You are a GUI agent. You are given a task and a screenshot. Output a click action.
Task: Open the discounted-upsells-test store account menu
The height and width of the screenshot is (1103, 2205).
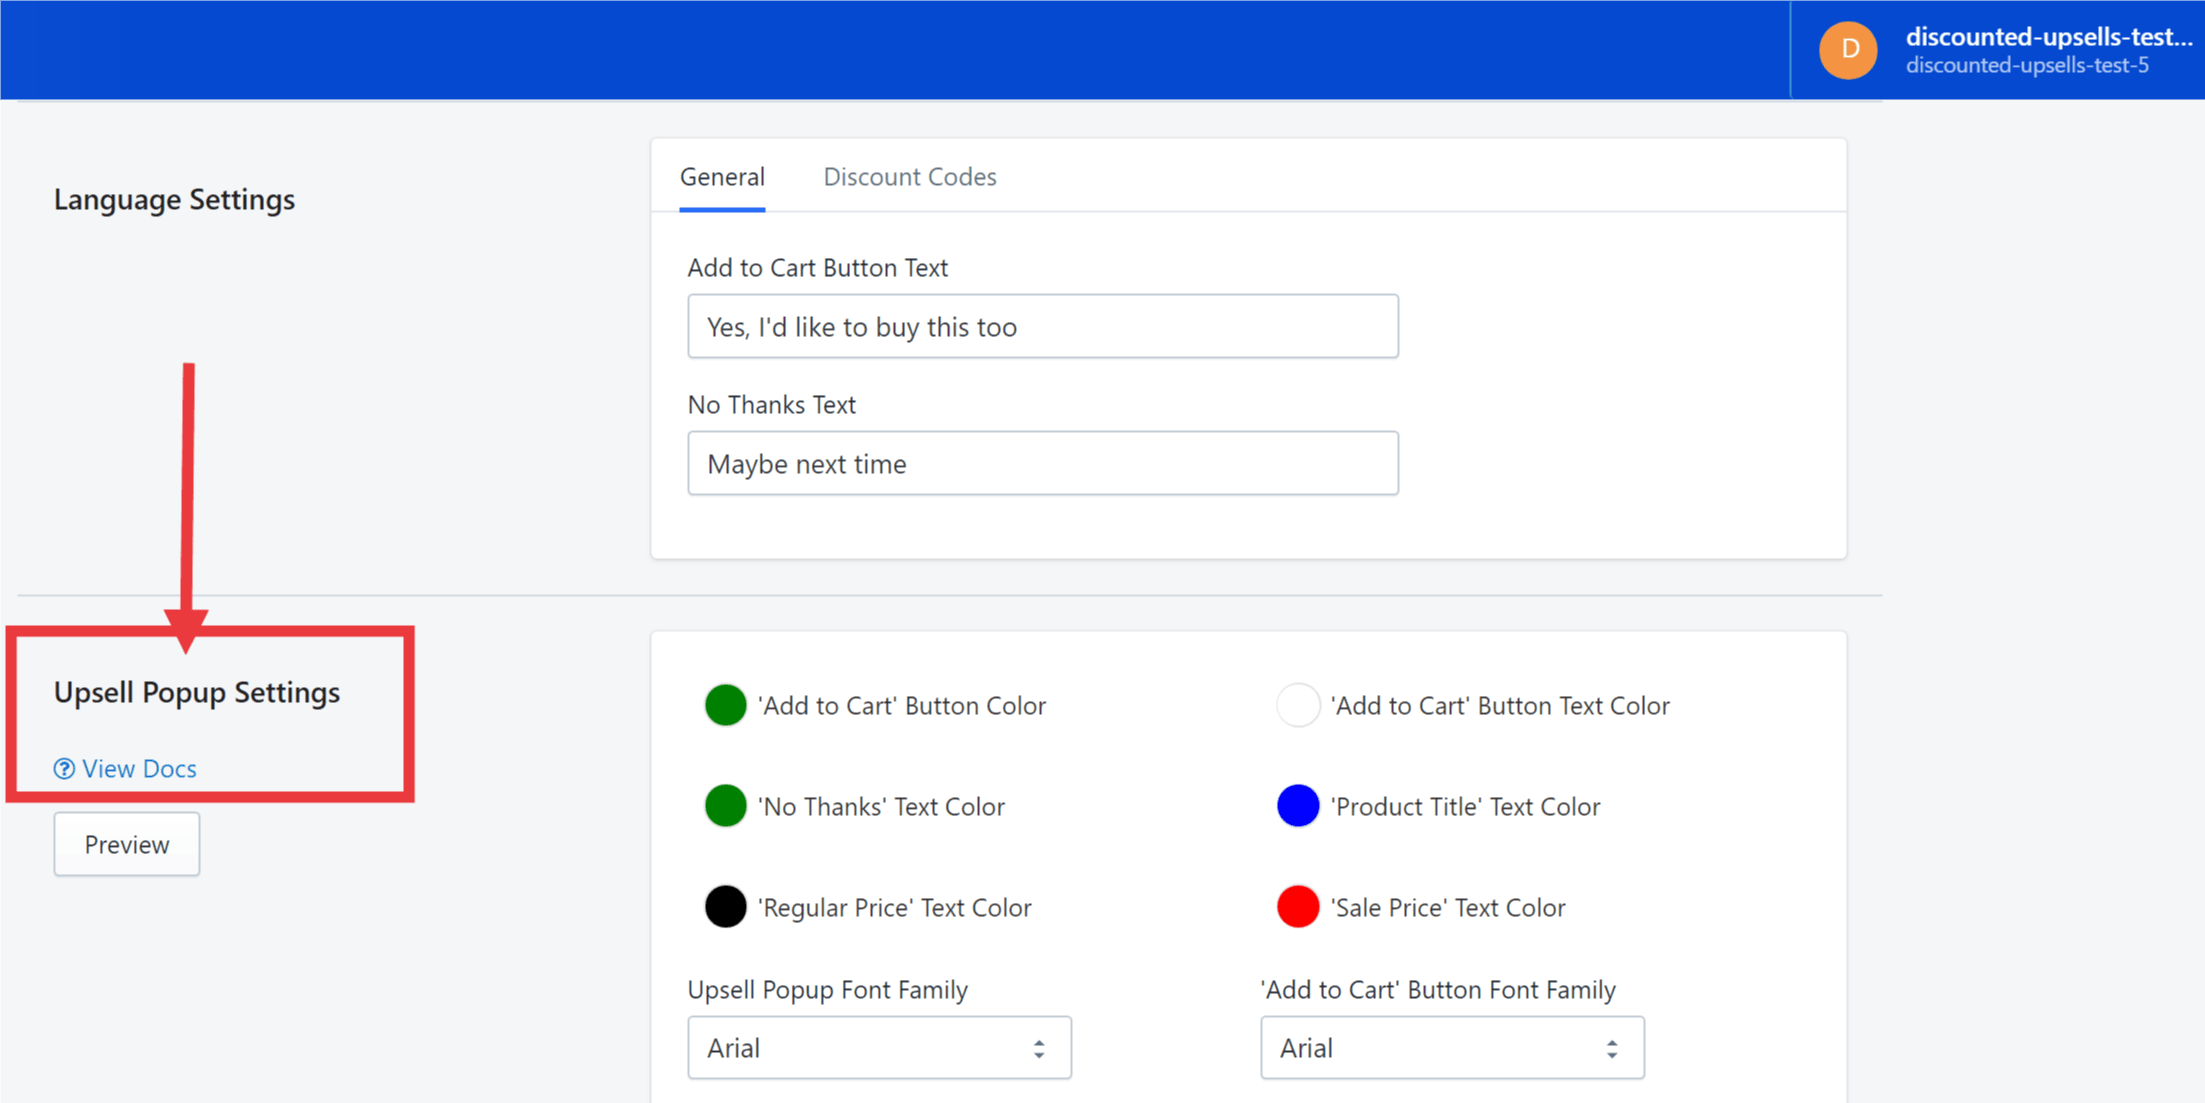2045,50
